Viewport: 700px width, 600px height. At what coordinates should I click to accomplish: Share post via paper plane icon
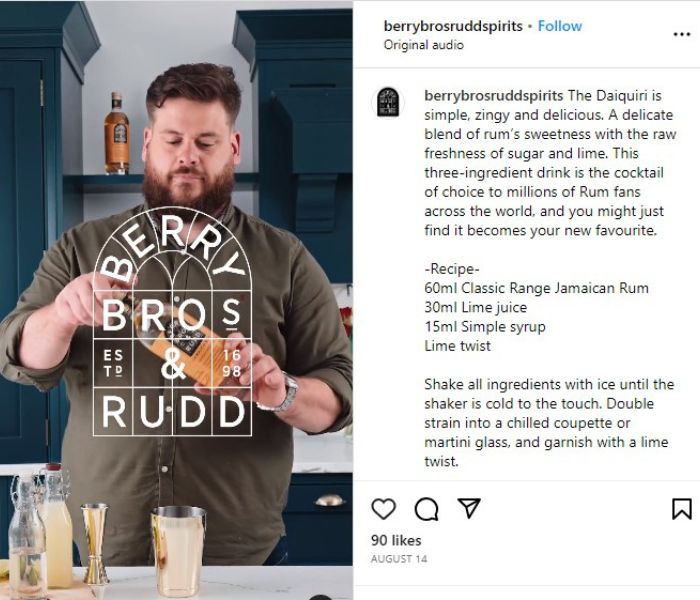(x=469, y=508)
